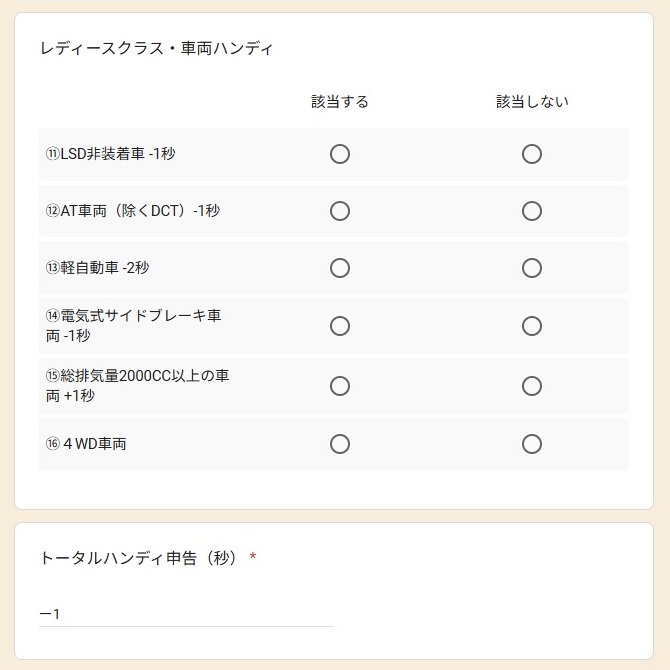
Task: Click the トータルハンディ申告（秒） question label
Action: [x=139, y=558]
